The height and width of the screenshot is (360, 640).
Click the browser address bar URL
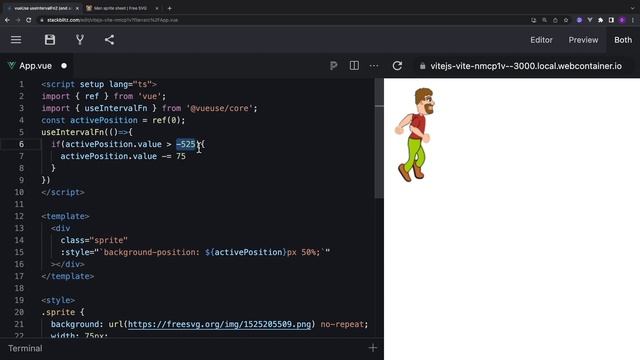pyautogui.click(x=112, y=20)
